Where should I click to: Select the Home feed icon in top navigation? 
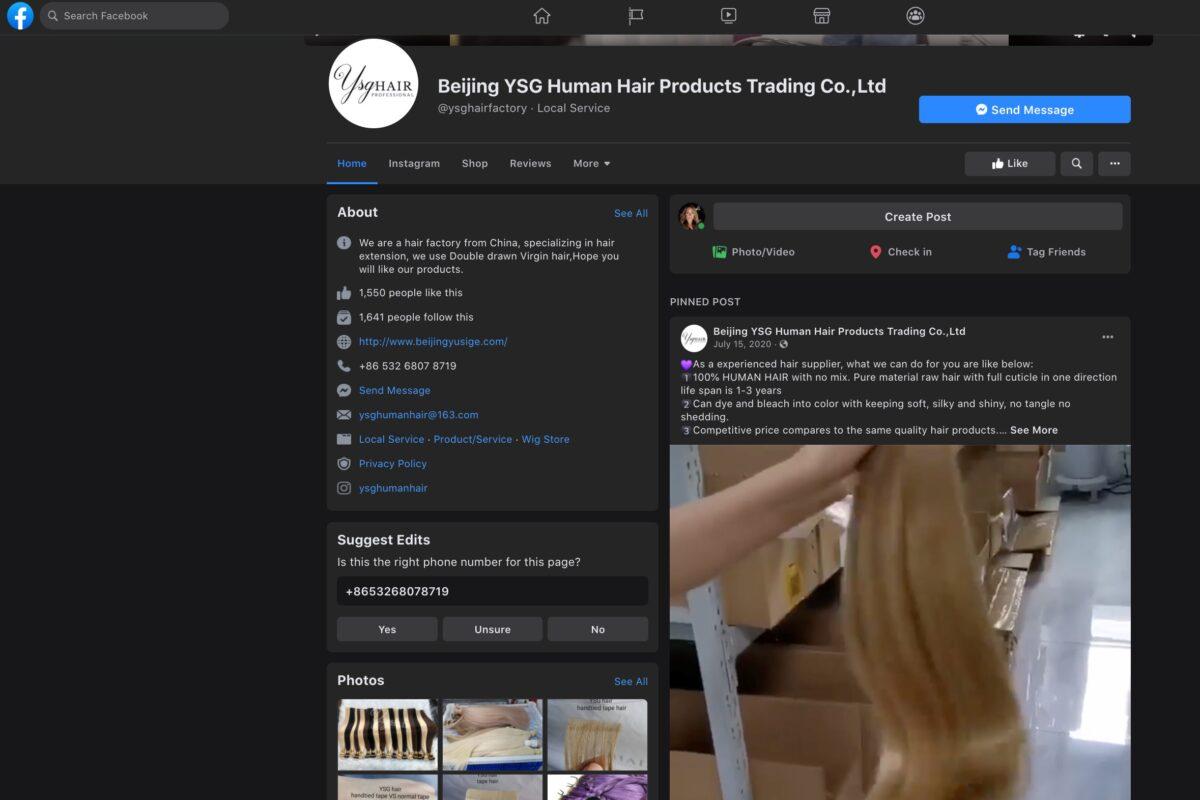pyautogui.click(x=540, y=16)
